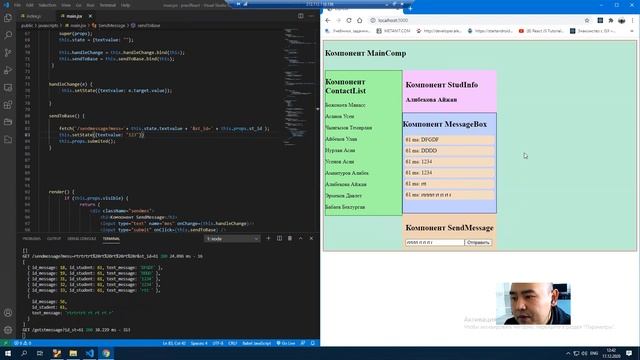Viewport: 640px width, 360px height.
Task: Change line ending via CRLF status item
Action: click(x=233, y=343)
